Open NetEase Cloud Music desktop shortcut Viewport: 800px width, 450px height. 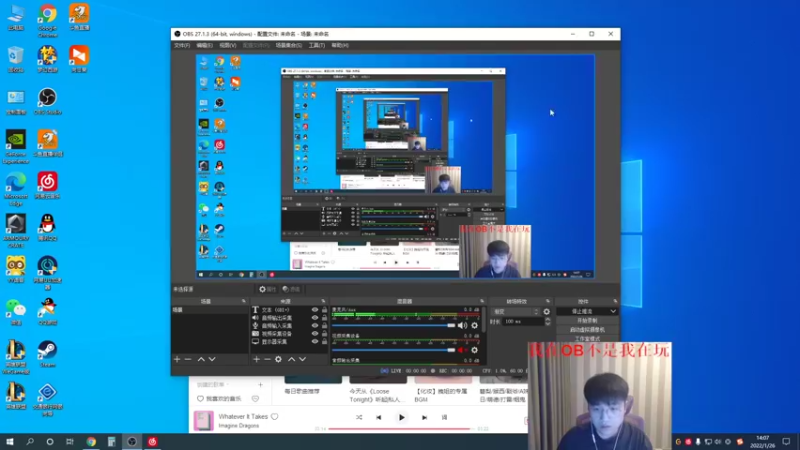[47, 186]
